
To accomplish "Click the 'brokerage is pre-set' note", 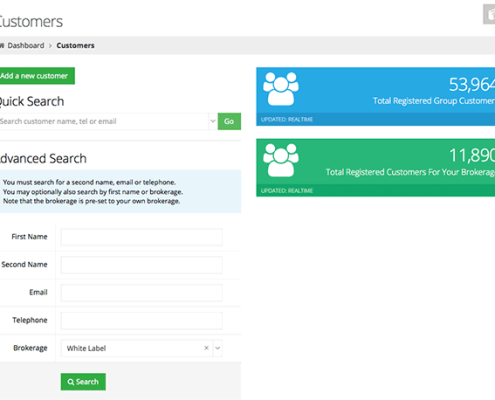I will pyautogui.click(x=92, y=201).
